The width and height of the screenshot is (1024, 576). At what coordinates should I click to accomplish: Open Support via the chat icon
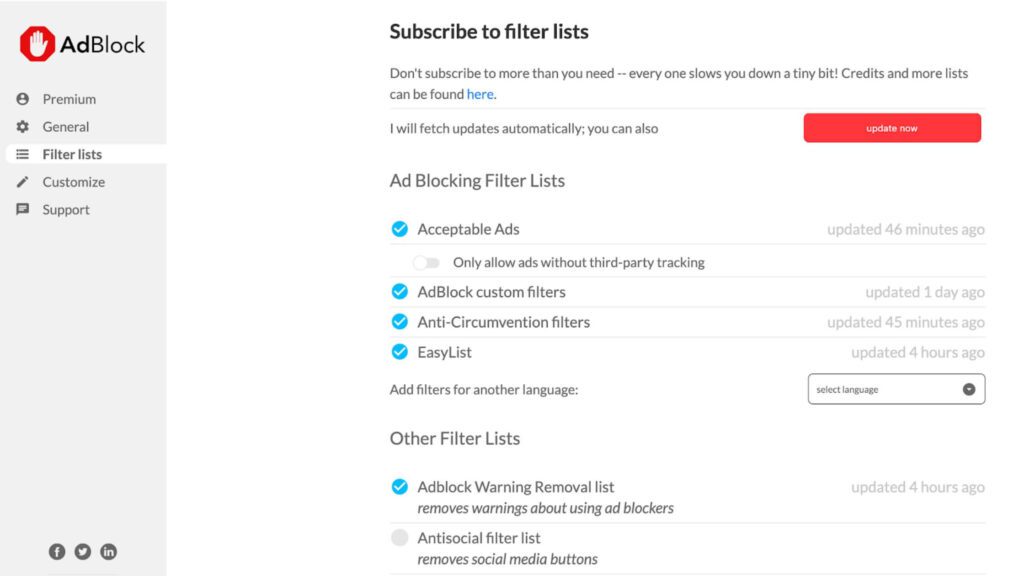coord(22,209)
